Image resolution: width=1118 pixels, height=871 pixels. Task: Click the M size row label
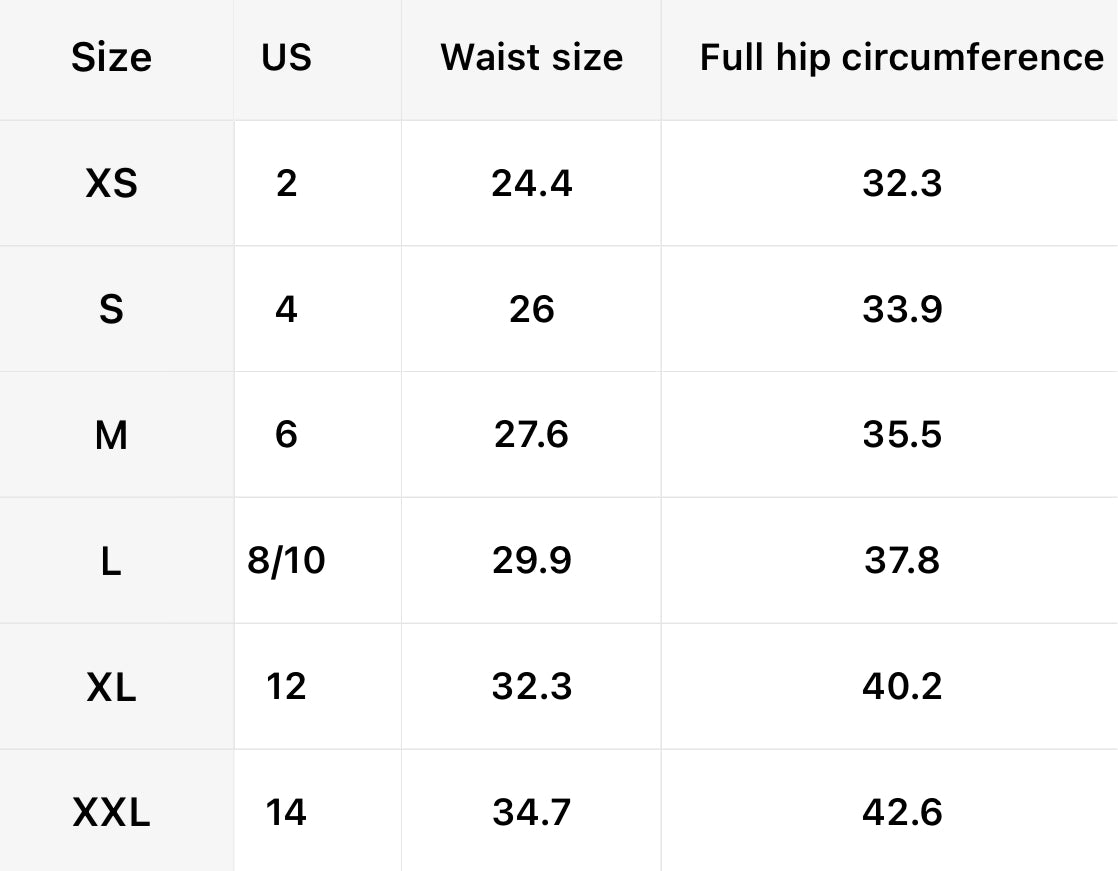(x=111, y=436)
